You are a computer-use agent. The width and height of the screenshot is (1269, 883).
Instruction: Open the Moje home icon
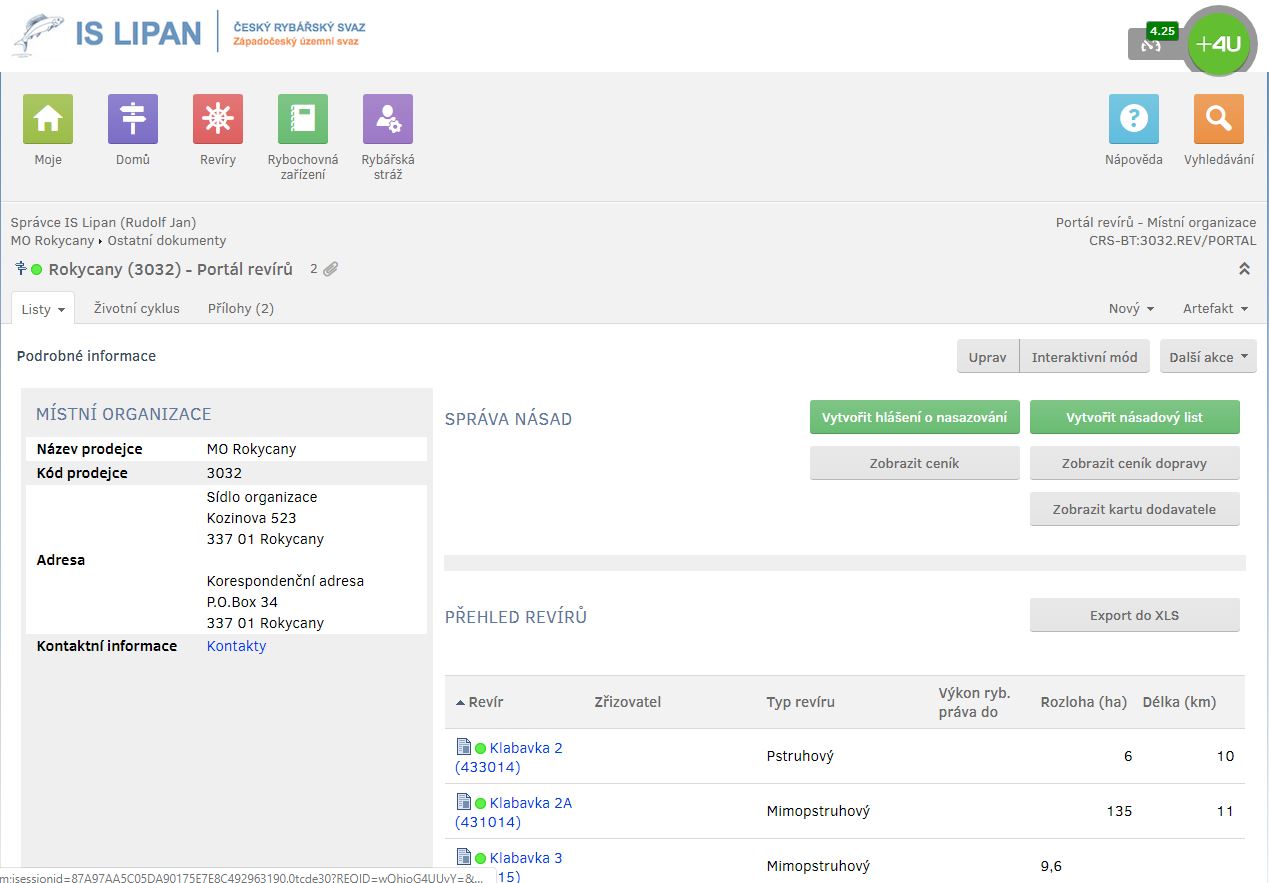(x=48, y=119)
